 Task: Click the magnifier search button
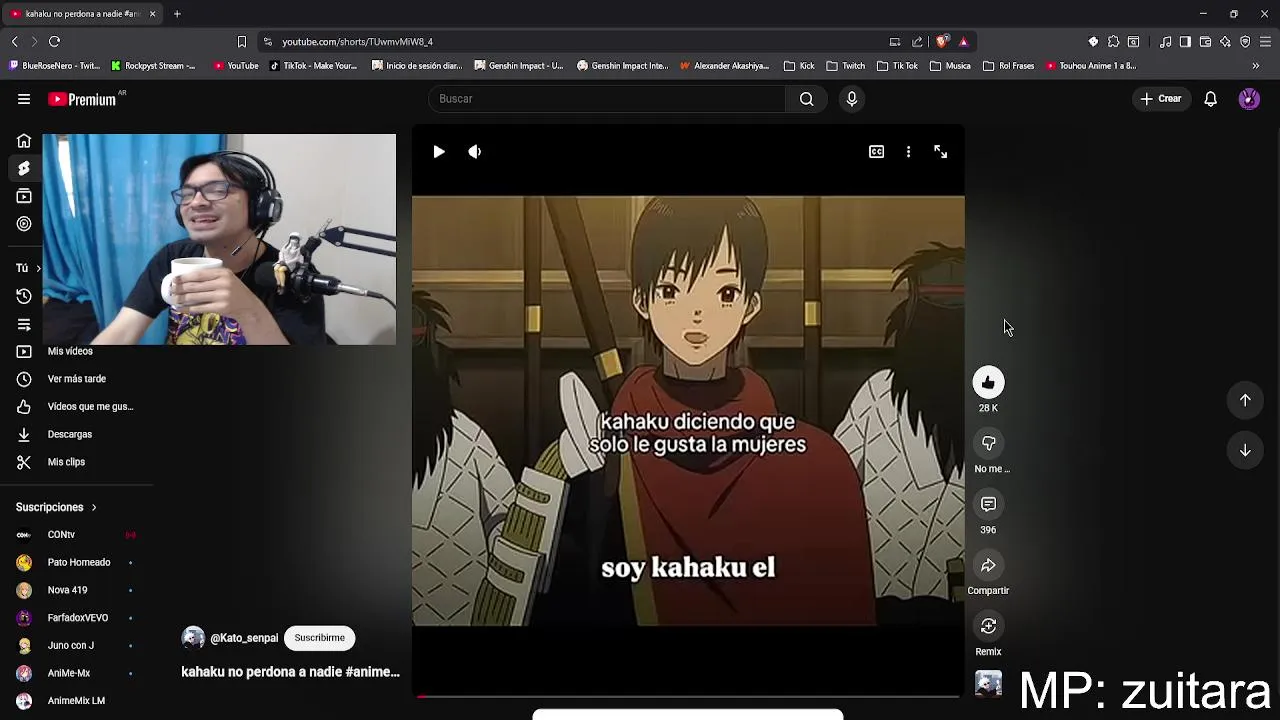(x=806, y=99)
